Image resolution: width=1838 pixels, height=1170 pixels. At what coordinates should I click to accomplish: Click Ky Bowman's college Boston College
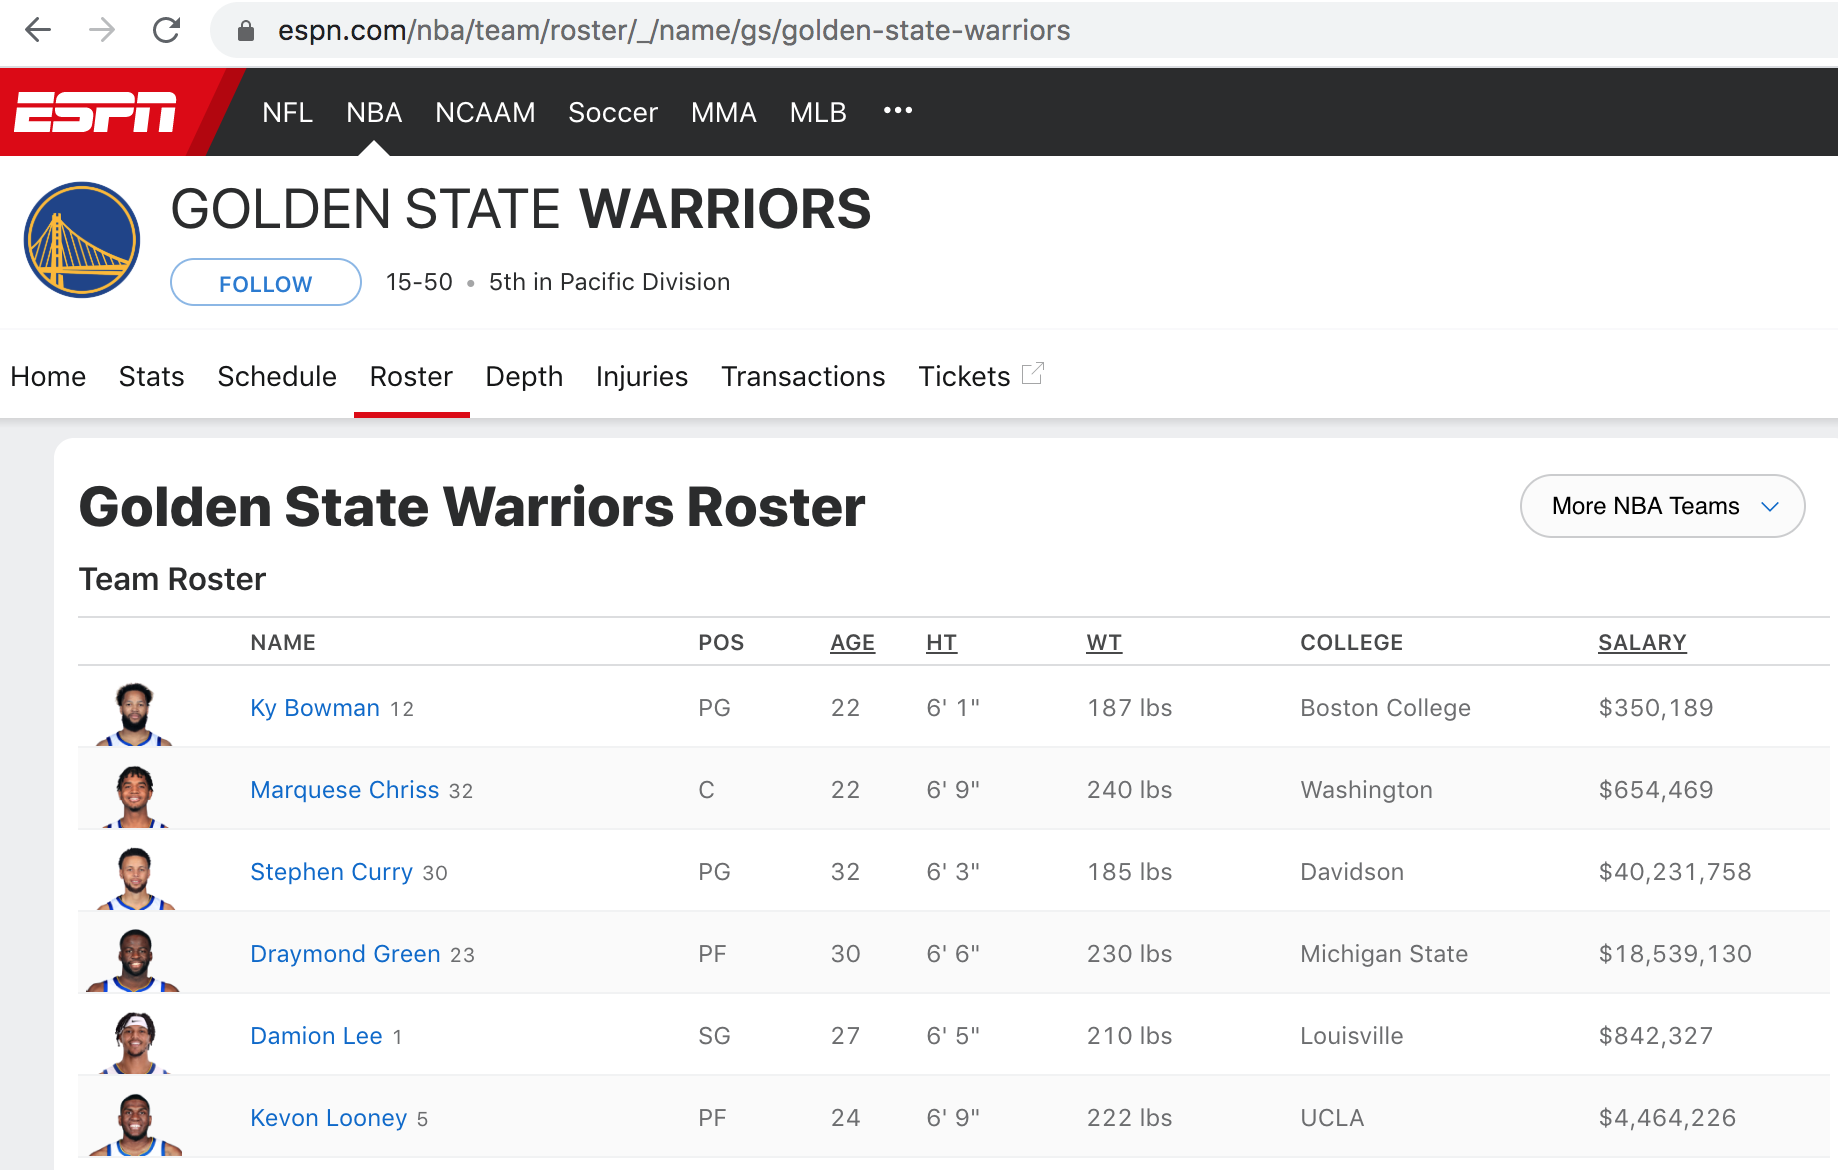(1385, 708)
